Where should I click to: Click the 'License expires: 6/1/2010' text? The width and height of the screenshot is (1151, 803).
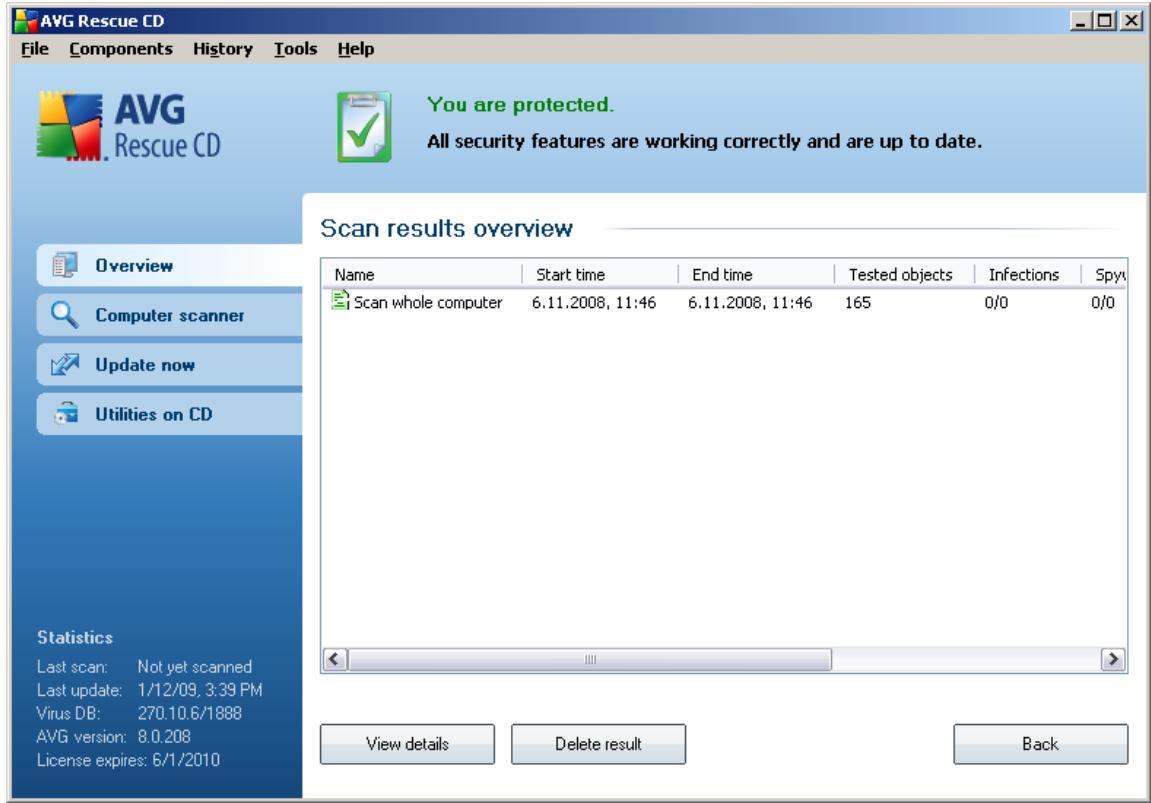point(128,760)
